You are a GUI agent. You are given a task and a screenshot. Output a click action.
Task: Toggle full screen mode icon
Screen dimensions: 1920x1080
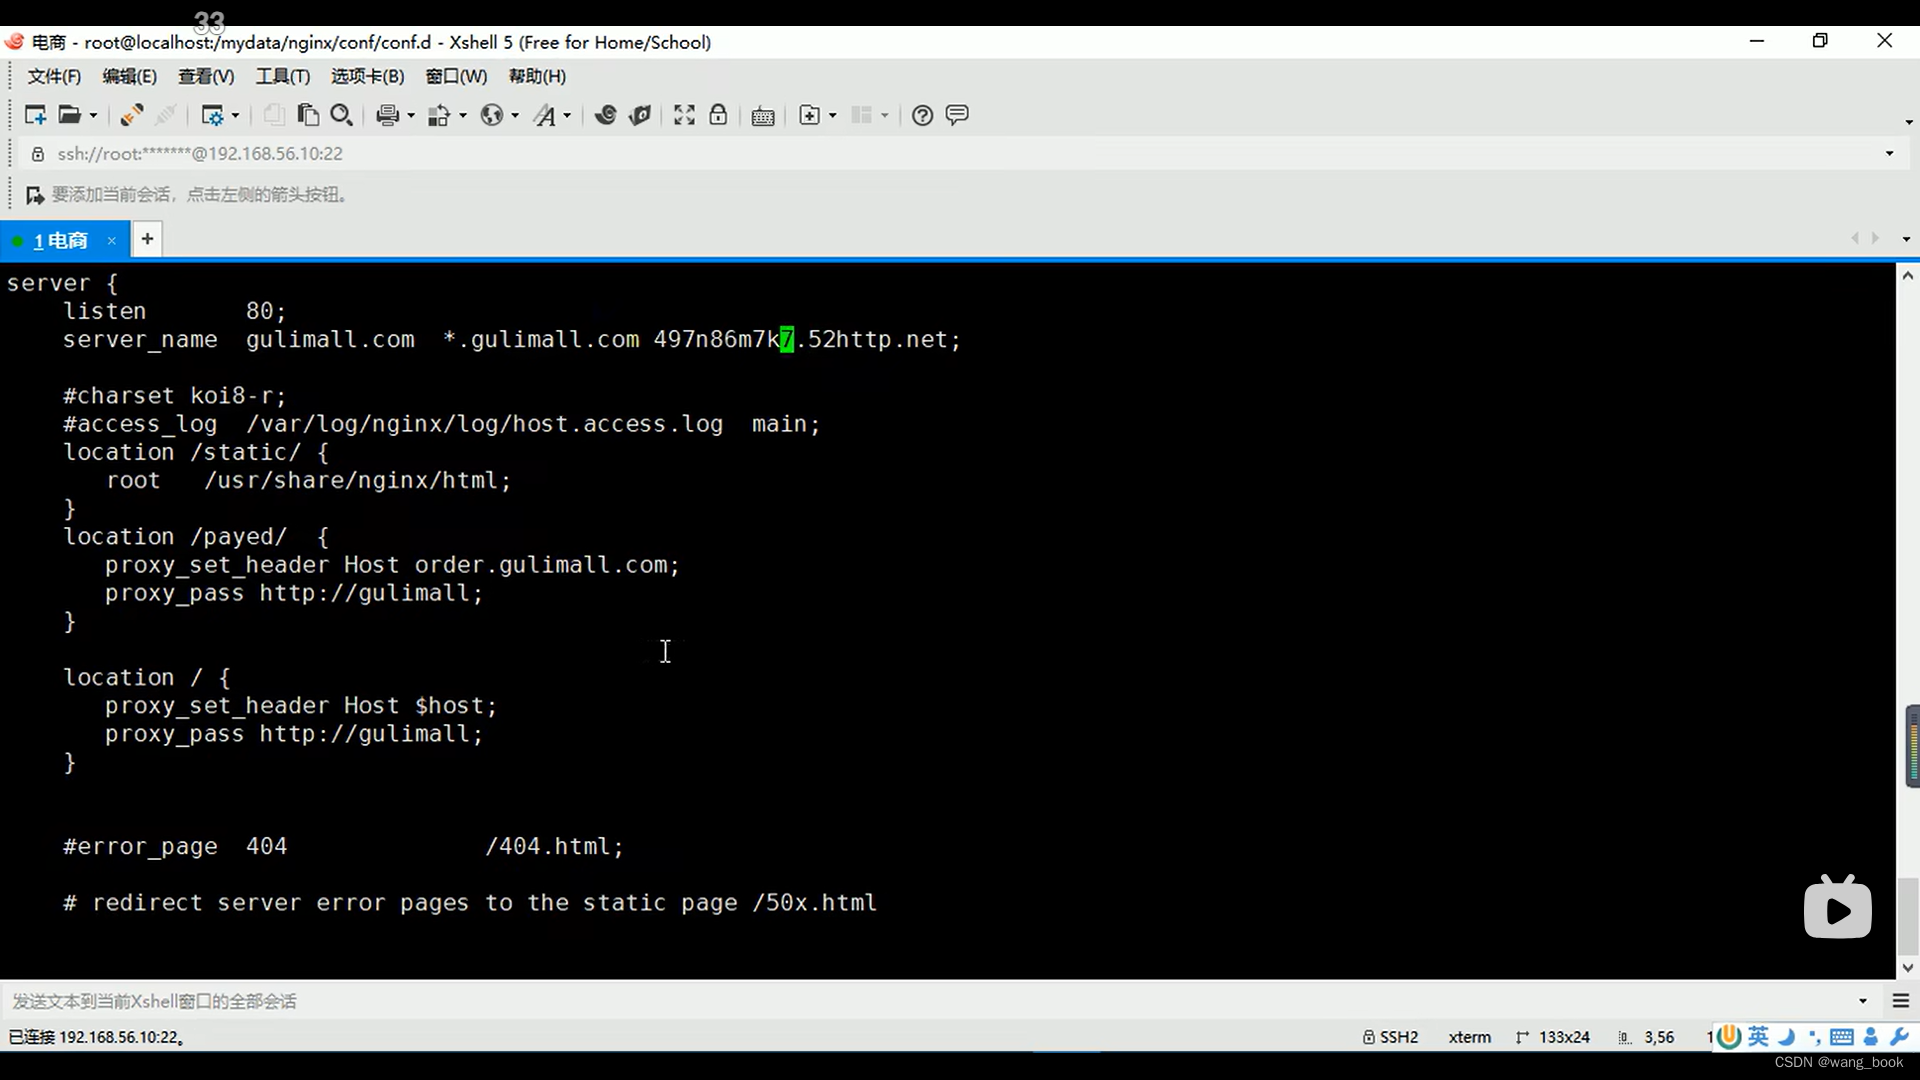point(684,115)
